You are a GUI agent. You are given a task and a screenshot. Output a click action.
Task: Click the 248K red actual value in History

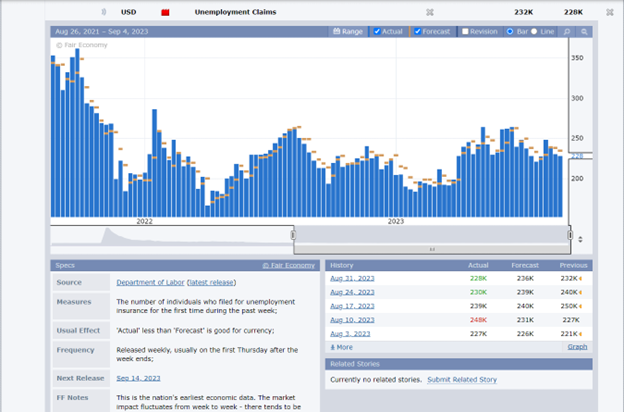(x=478, y=320)
